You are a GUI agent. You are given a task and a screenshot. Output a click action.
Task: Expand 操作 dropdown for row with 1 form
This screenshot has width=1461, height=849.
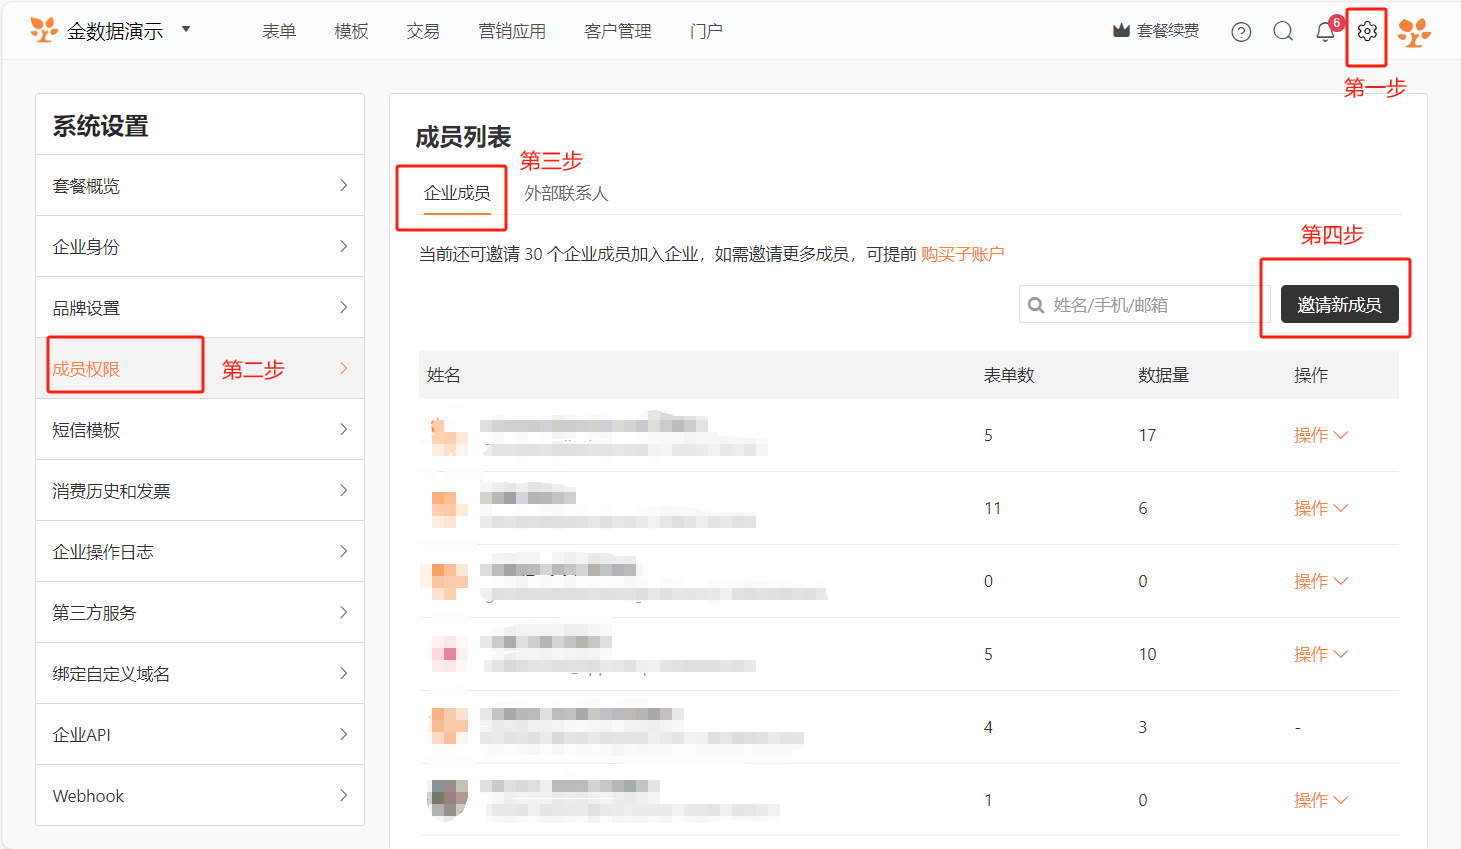click(x=1320, y=800)
